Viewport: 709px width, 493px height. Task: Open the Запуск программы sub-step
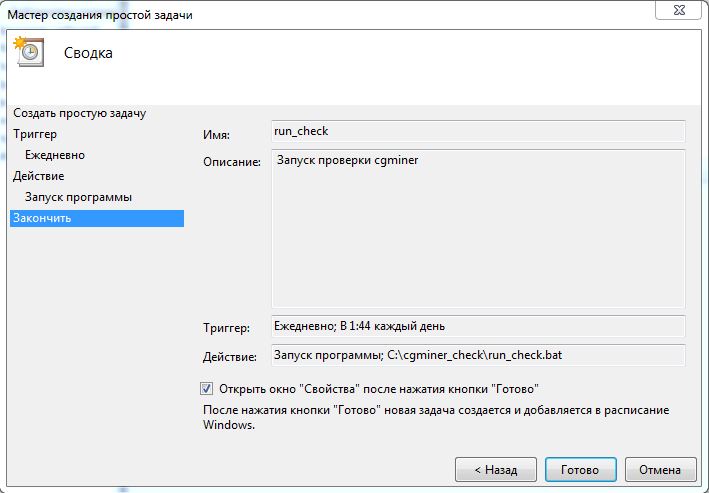pyautogui.click(x=78, y=197)
